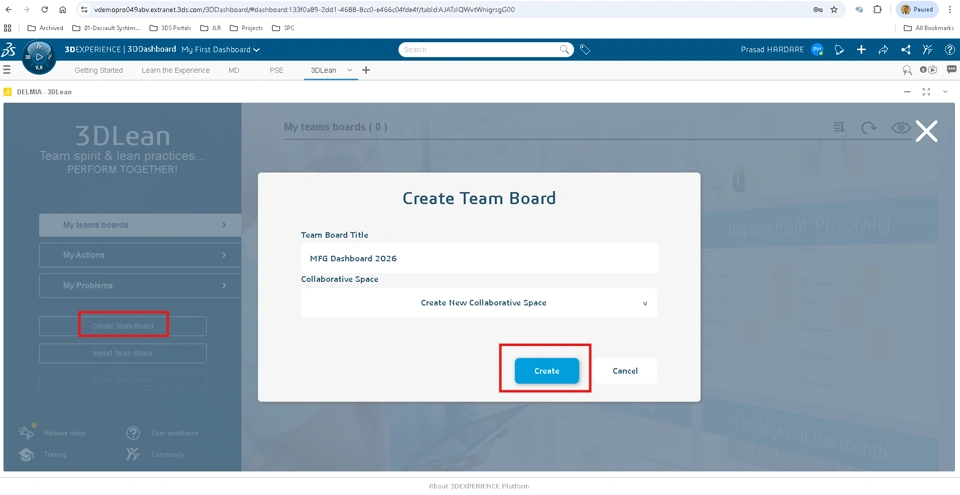This screenshot has height=495, width=960.
Task: Click the user search icon below the top bar
Action: click(907, 70)
